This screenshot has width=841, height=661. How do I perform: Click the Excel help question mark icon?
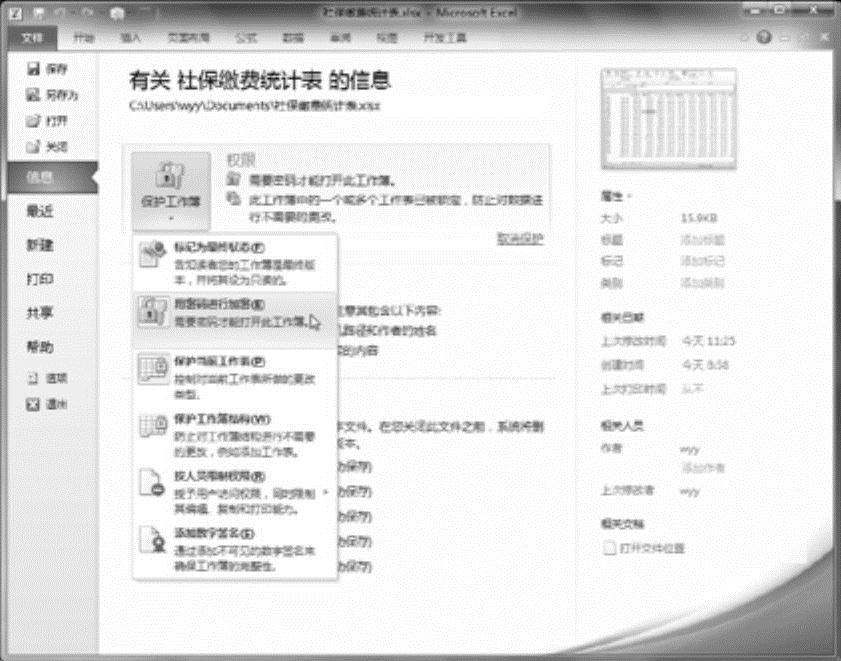tap(764, 37)
